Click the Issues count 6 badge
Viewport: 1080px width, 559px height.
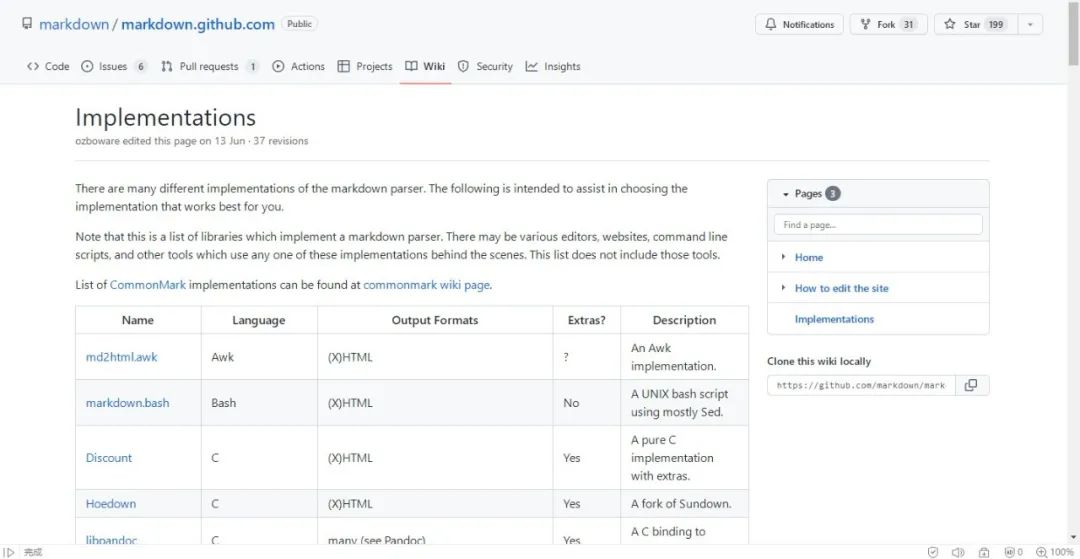coord(141,67)
